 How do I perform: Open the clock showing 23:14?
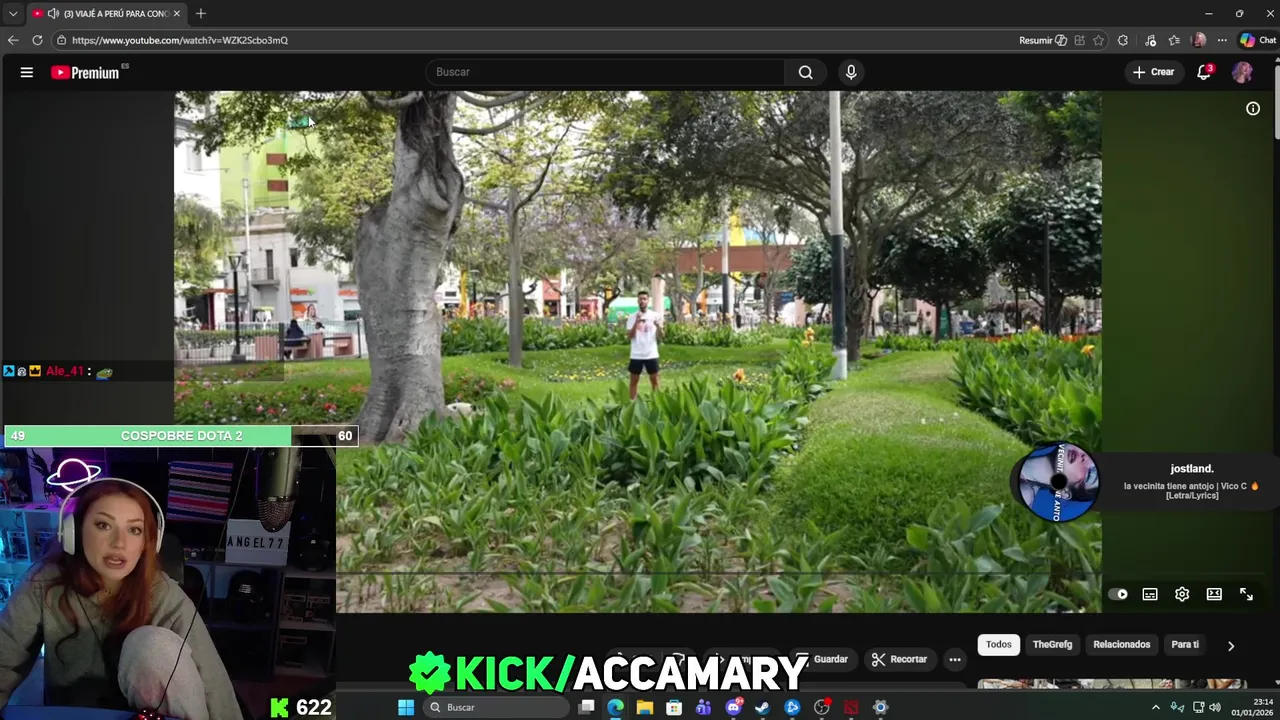(x=1252, y=707)
